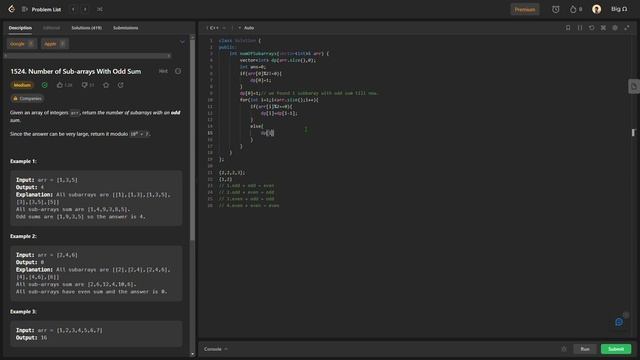The image size is (640, 360).
Task: Open the Auto mode dropdown
Action: (x=246, y=28)
